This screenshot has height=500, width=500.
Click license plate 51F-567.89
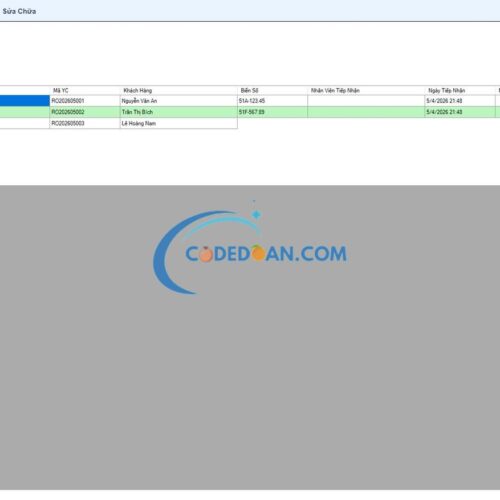pyautogui.click(x=272, y=112)
